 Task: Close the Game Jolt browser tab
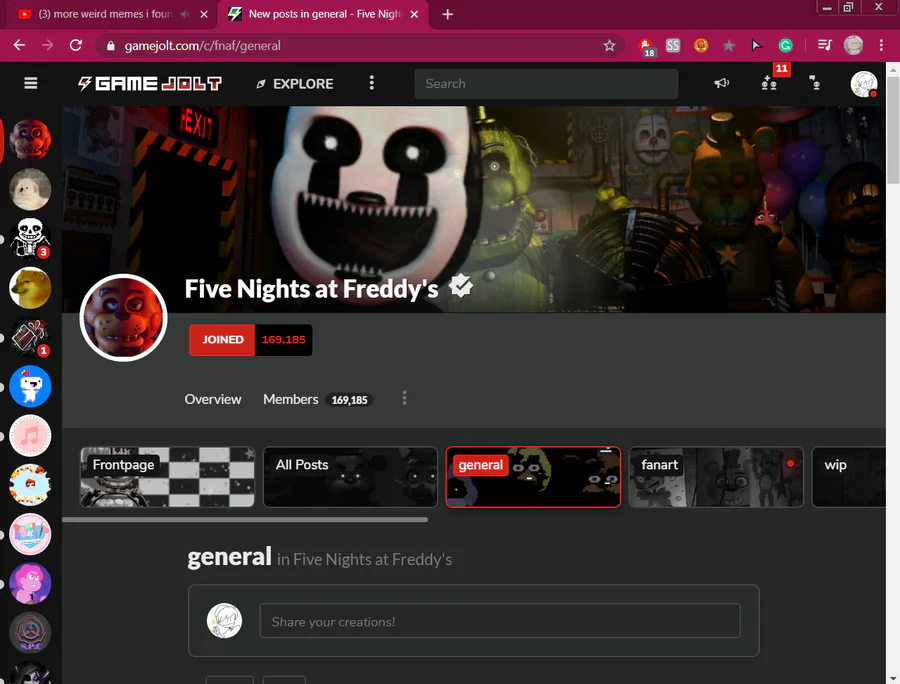click(414, 14)
